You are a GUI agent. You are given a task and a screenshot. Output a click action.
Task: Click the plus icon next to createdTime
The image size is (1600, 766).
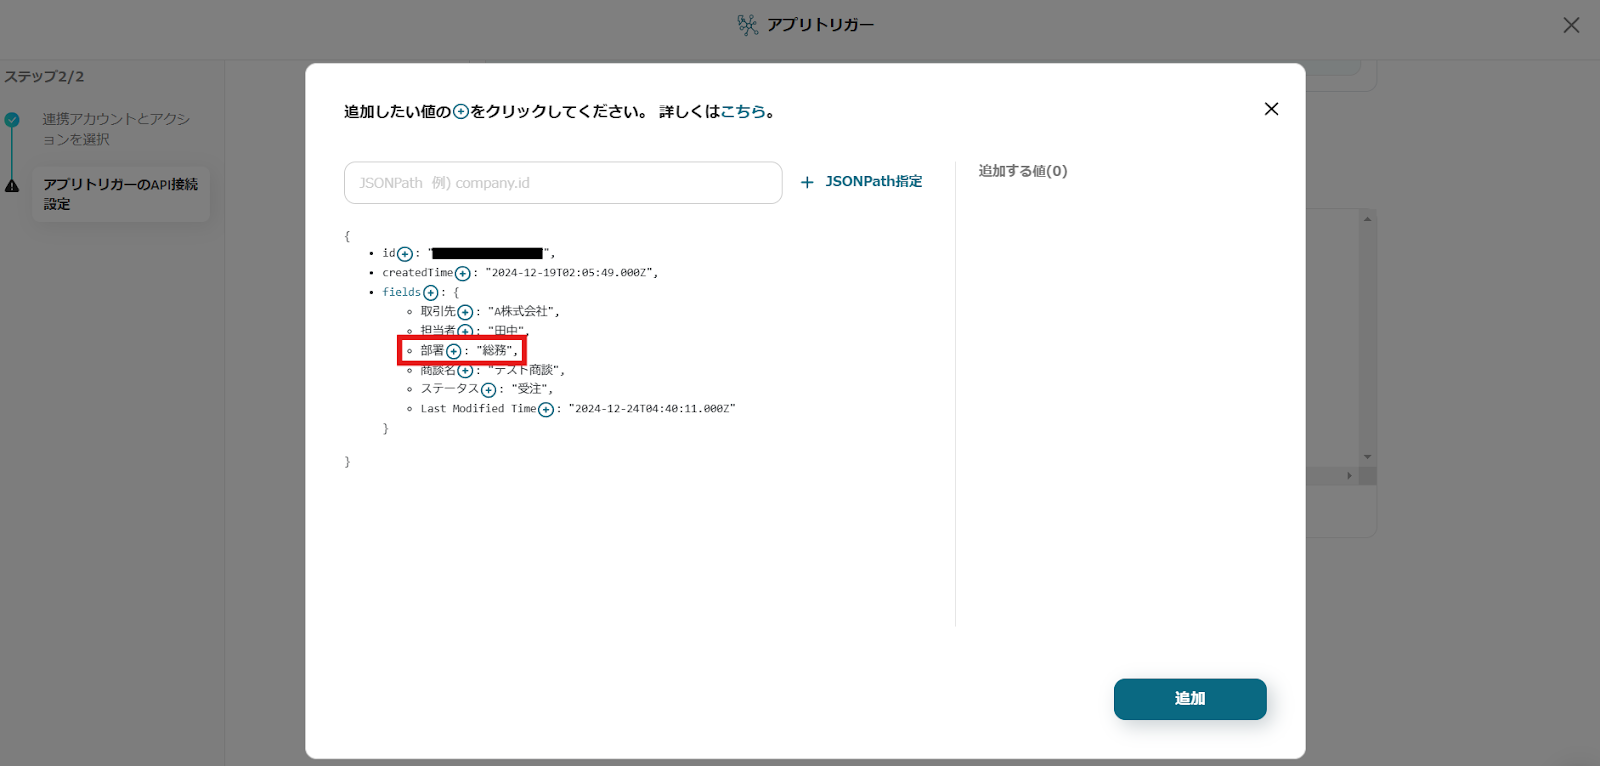(x=462, y=273)
